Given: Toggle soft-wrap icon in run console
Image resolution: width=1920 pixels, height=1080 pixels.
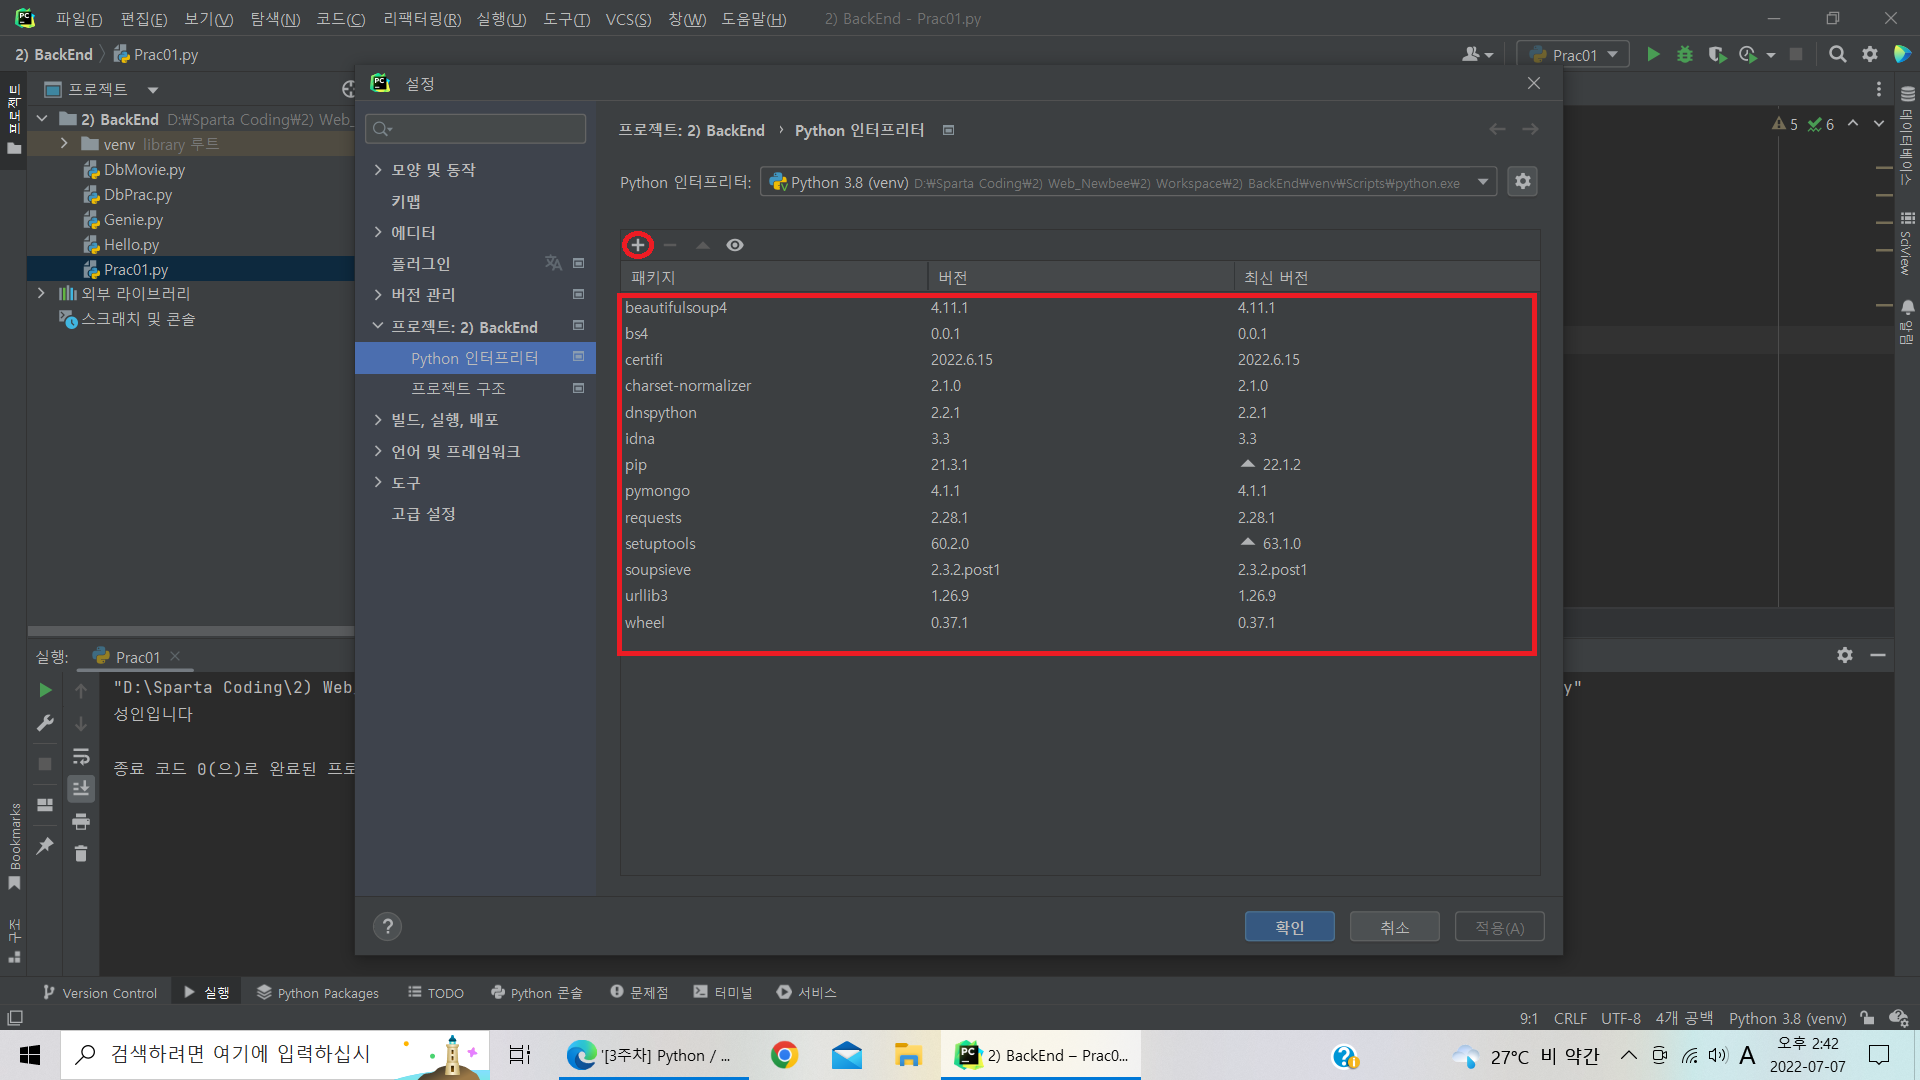Looking at the screenshot, I should pos(81,756).
